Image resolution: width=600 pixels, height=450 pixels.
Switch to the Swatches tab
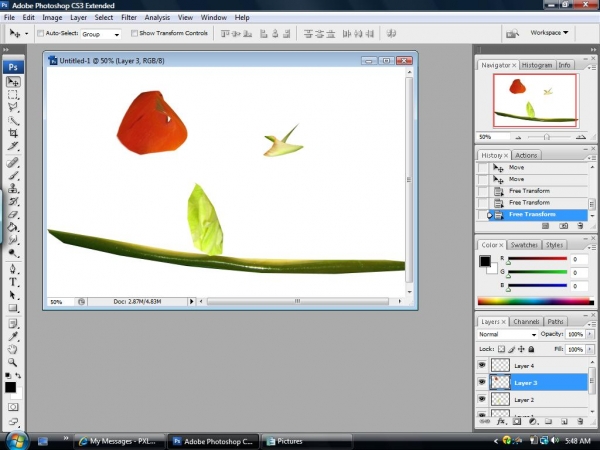524,245
